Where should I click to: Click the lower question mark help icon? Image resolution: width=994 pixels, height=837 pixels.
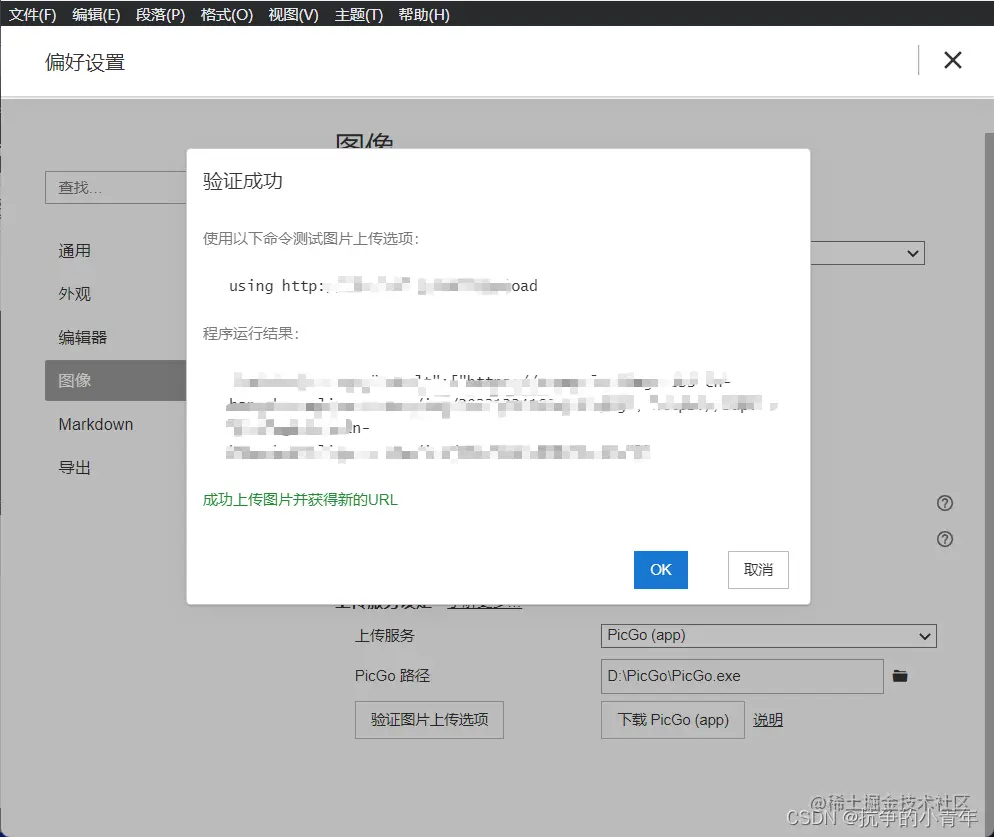(945, 539)
